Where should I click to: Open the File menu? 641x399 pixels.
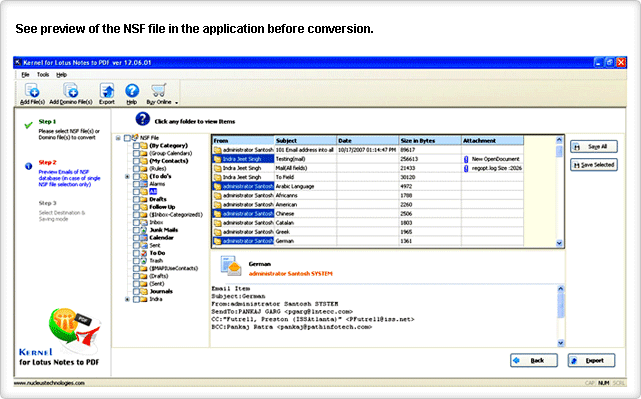pyautogui.click(x=25, y=75)
